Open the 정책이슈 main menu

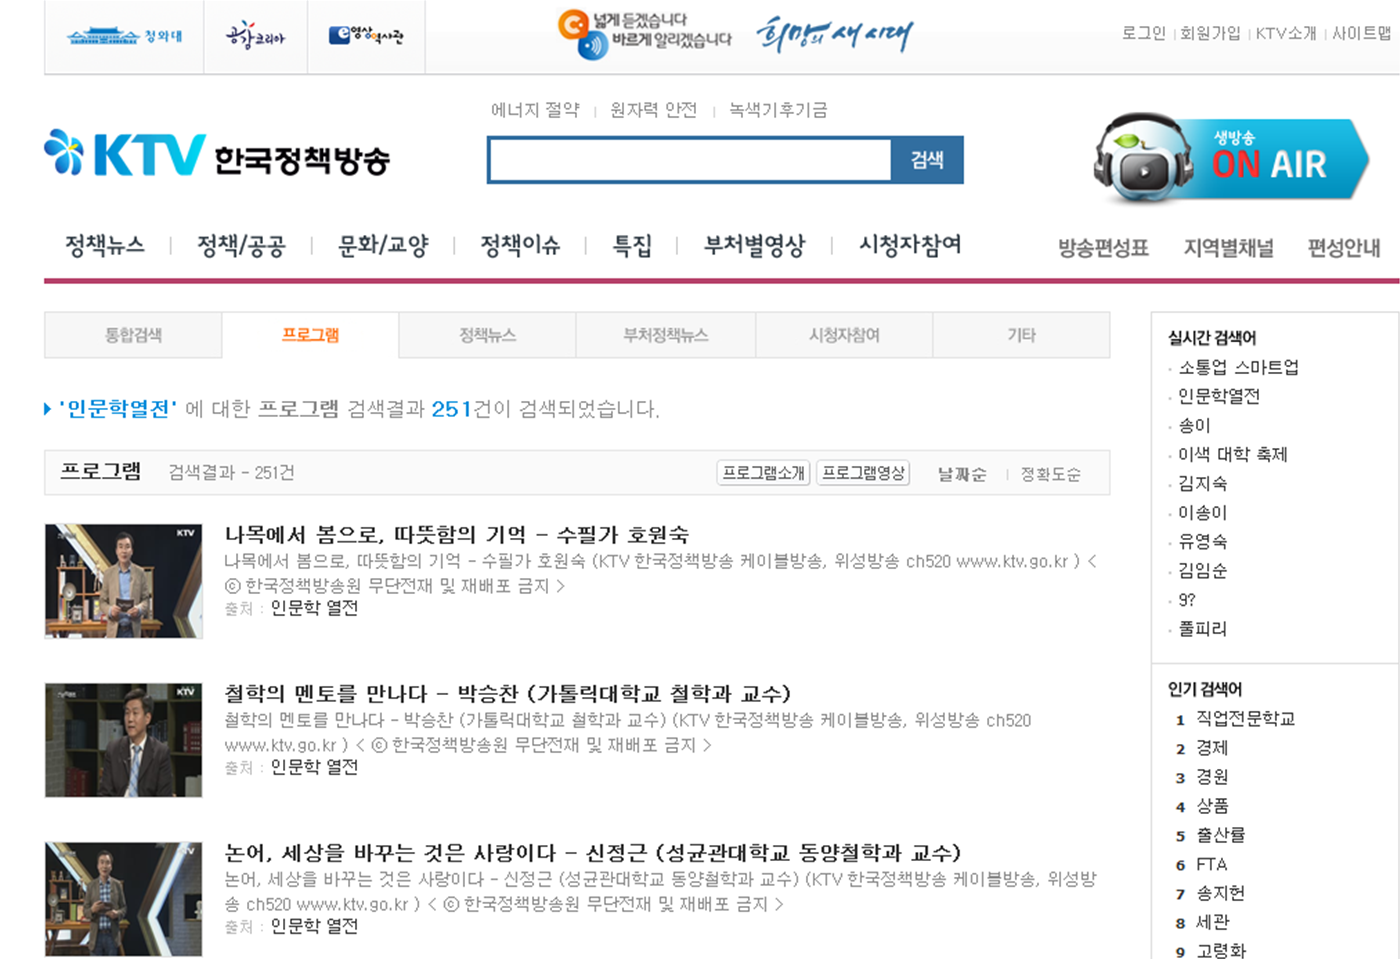(520, 245)
